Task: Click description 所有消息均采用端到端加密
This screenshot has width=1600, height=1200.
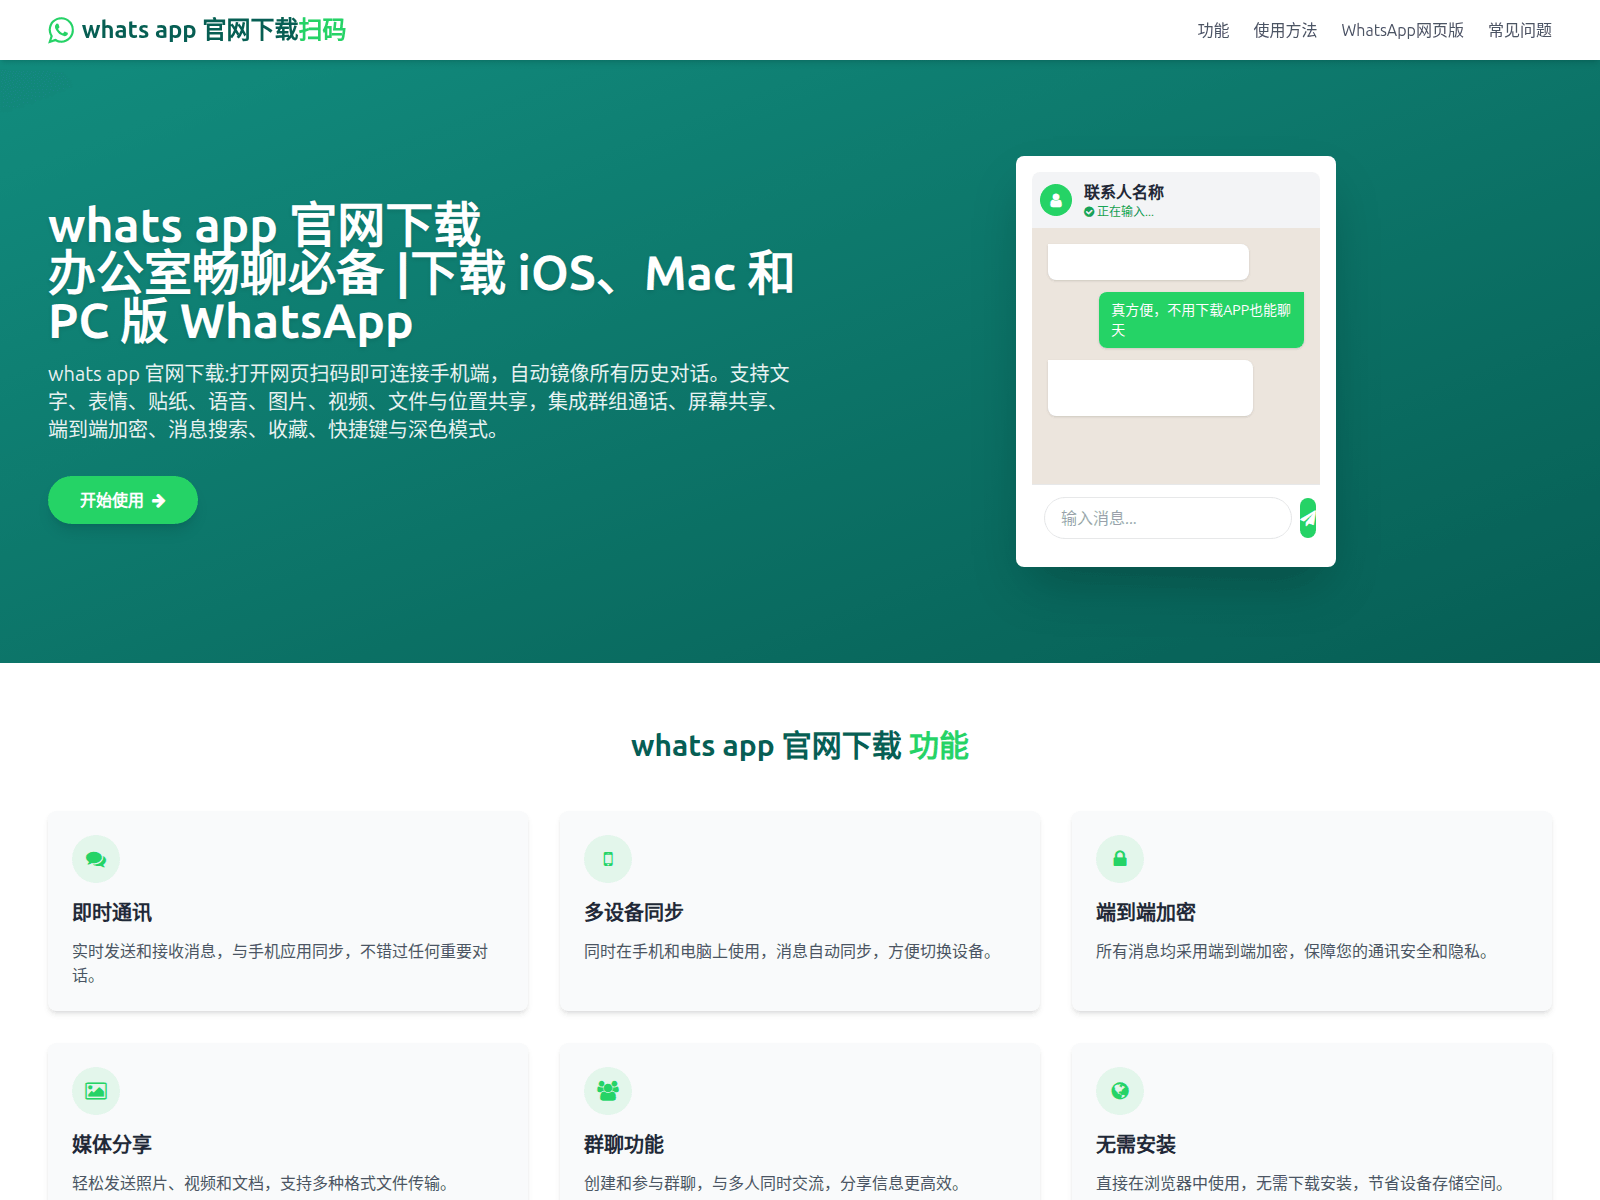Action: pos(1296,951)
